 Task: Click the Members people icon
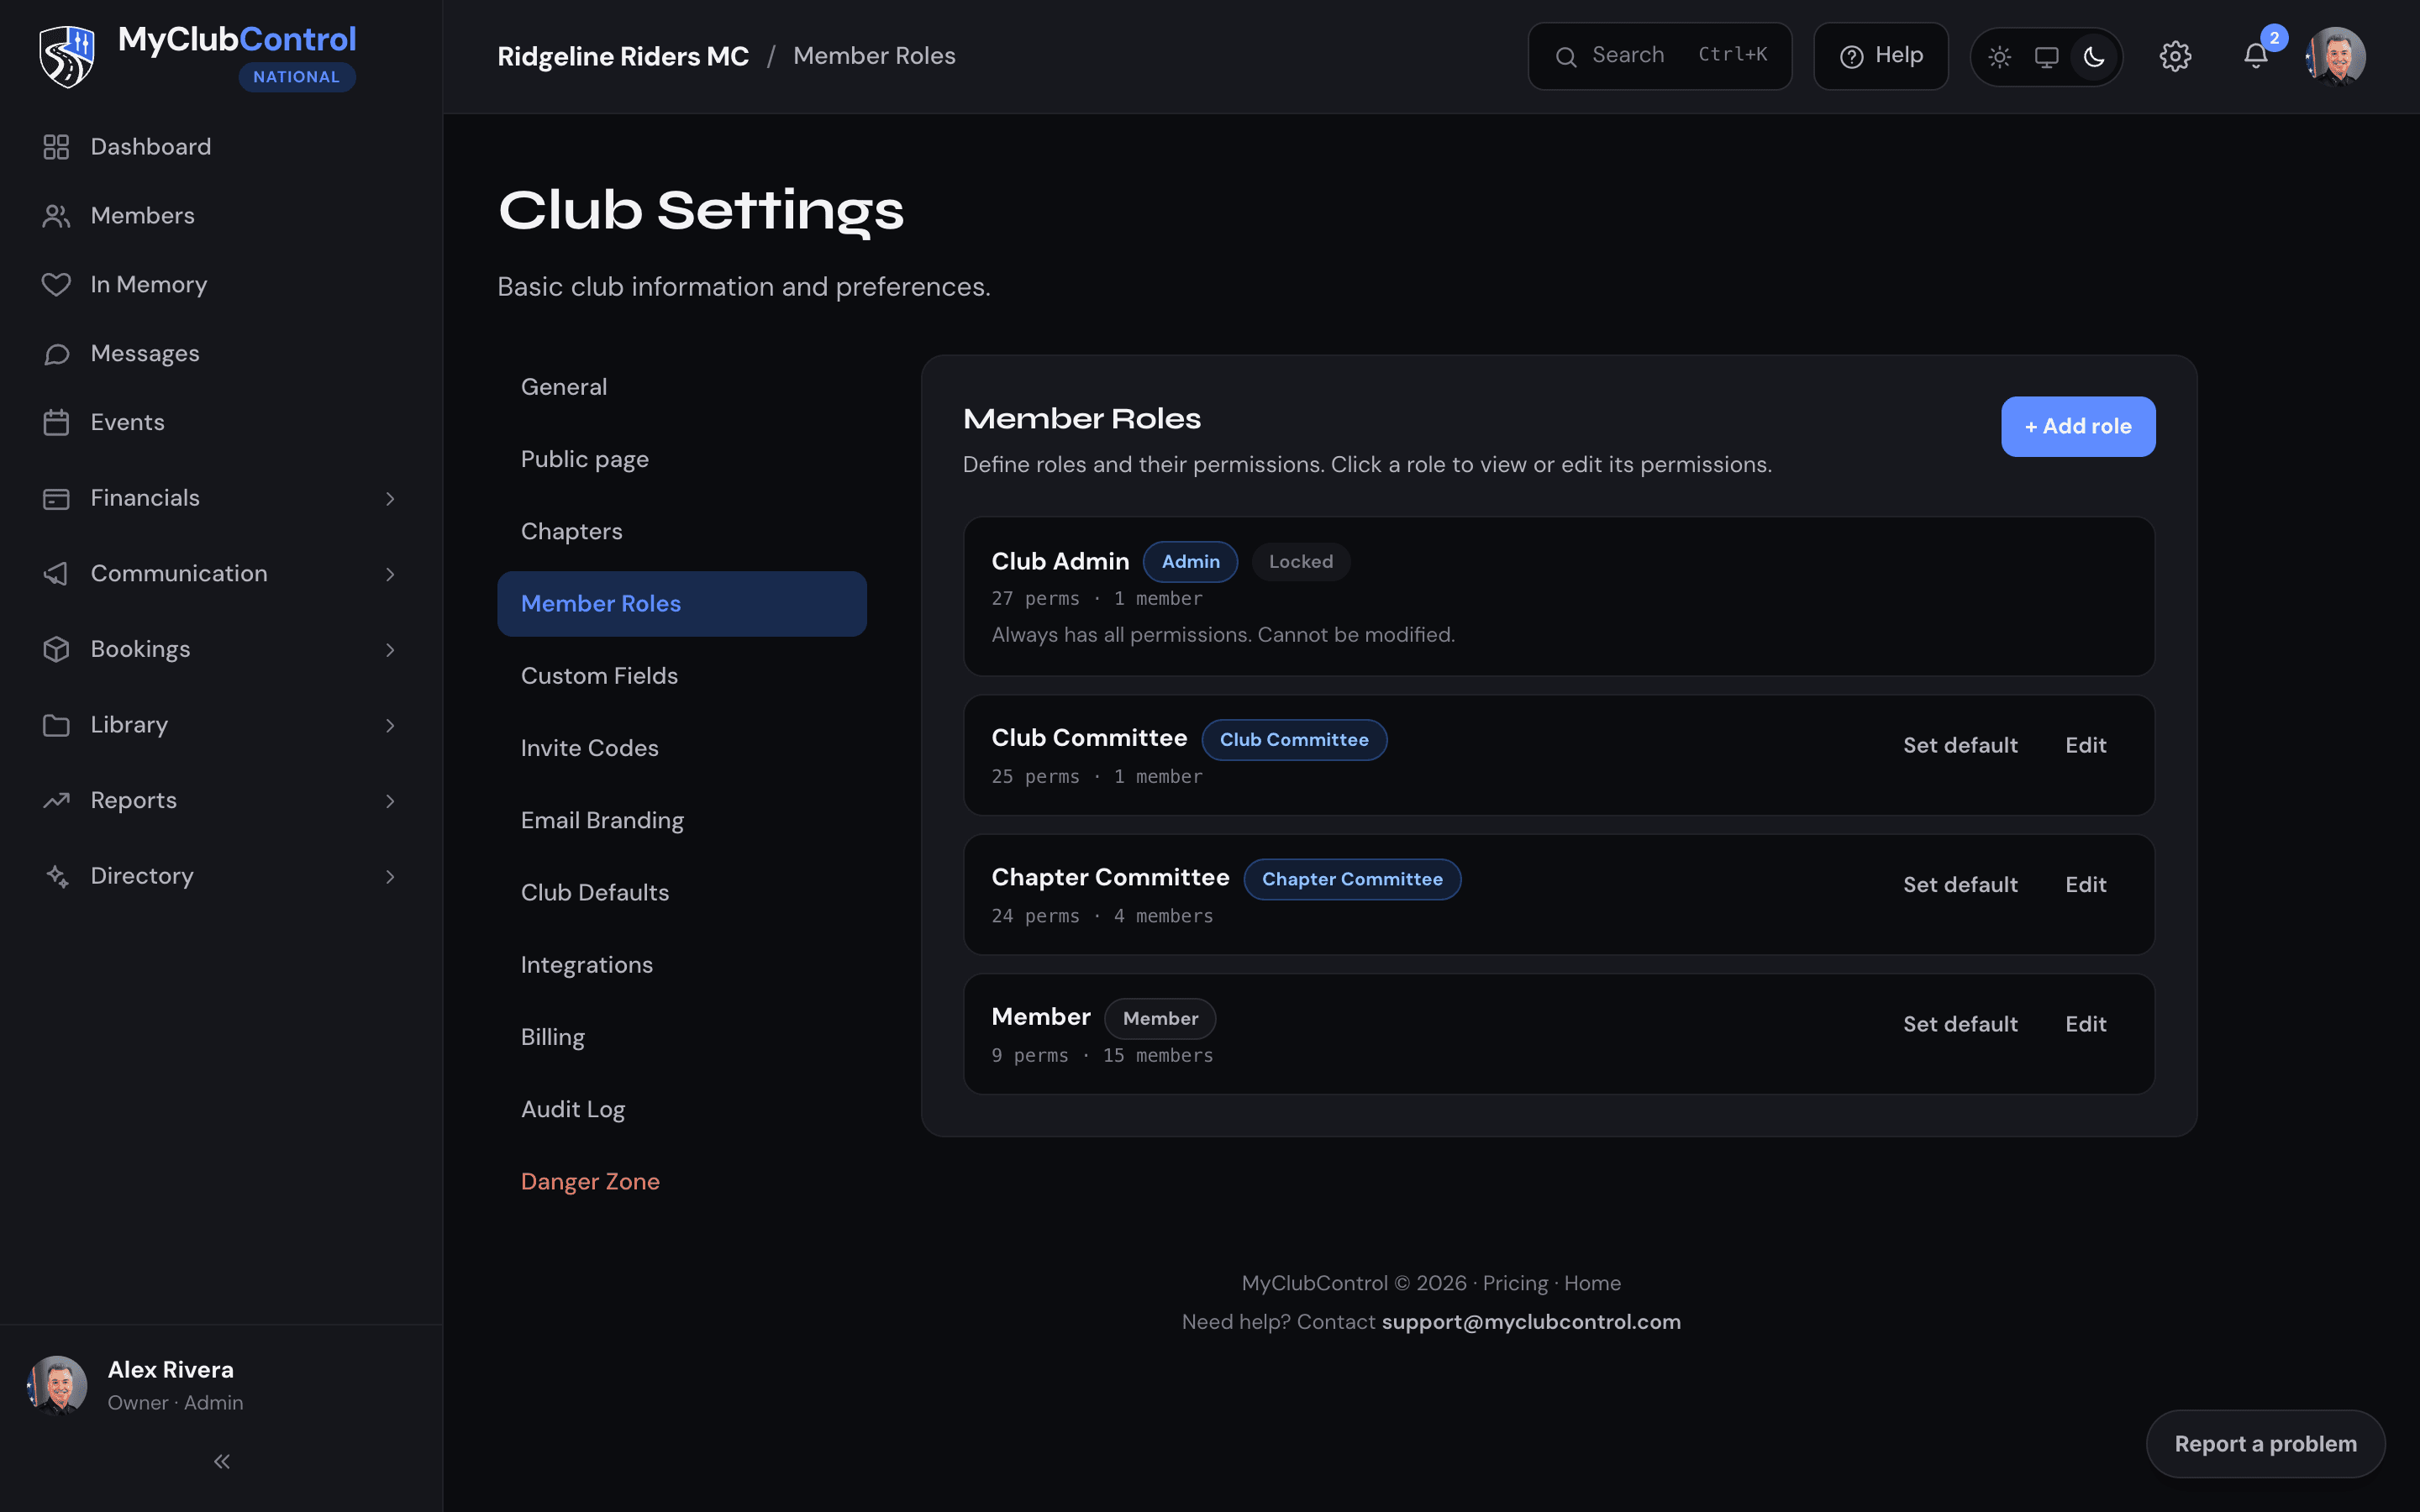56,216
